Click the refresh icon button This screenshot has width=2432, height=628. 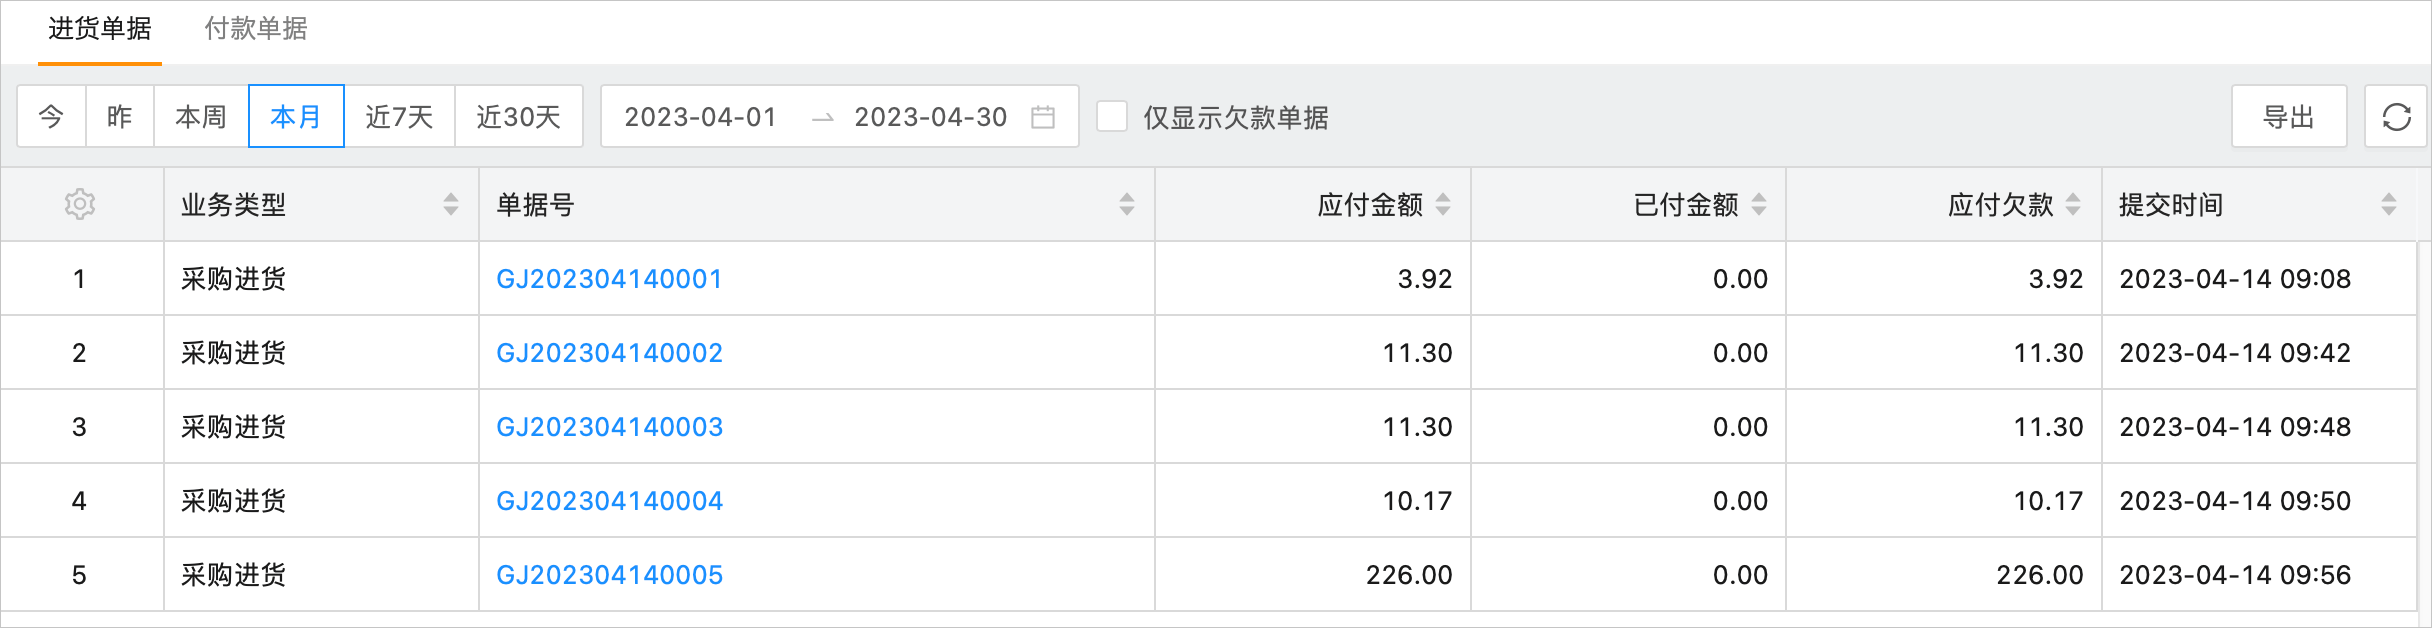[x=2396, y=117]
